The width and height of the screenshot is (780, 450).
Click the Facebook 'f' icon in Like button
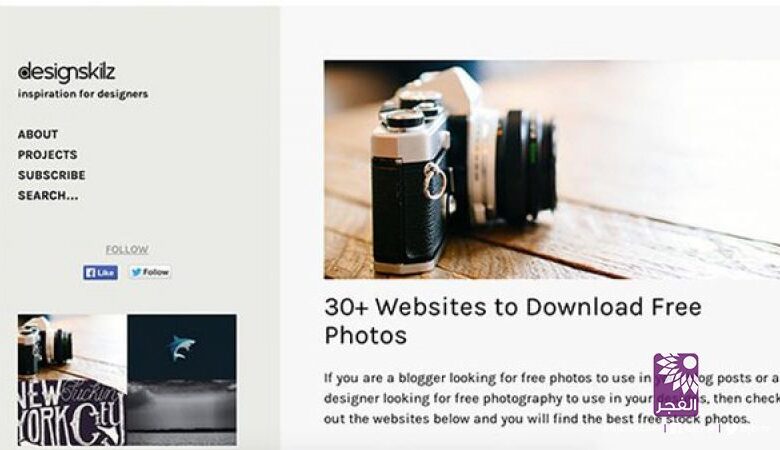(90, 272)
